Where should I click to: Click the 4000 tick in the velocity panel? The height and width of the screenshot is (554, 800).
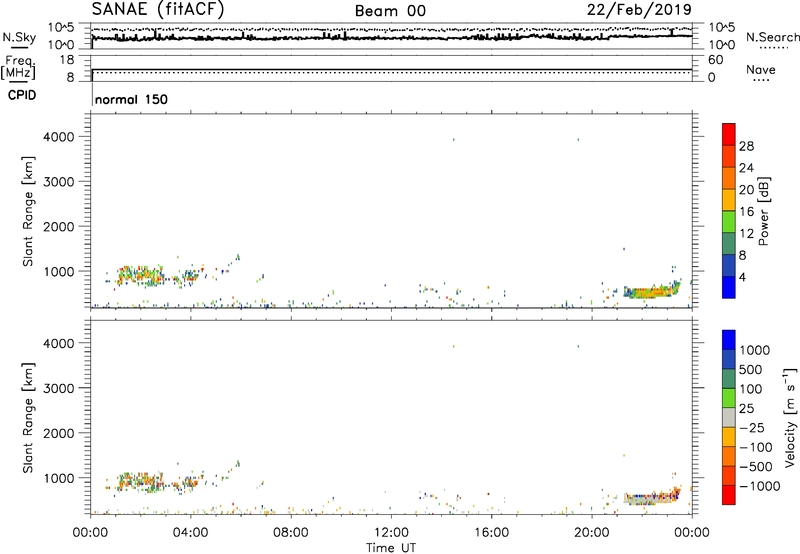point(59,343)
